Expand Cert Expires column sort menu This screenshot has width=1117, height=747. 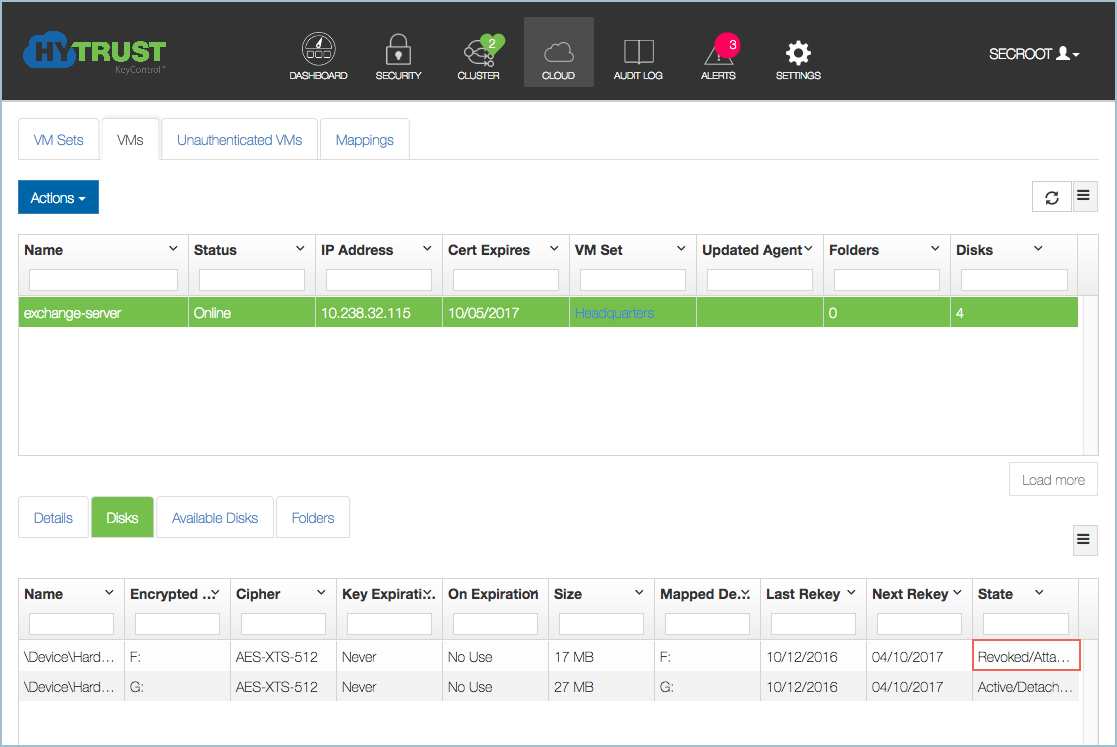click(554, 249)
